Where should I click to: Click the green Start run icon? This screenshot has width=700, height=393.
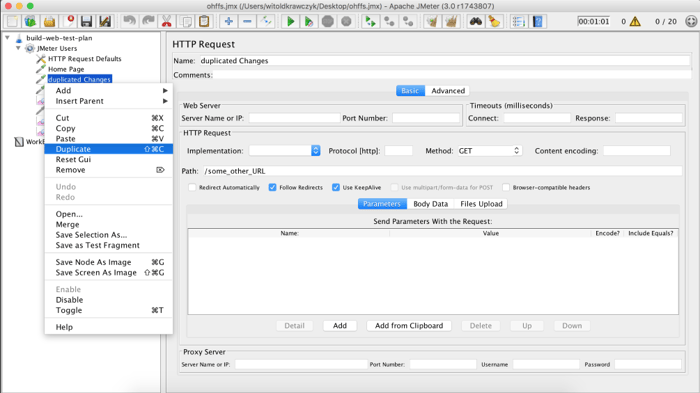[290, 21]
